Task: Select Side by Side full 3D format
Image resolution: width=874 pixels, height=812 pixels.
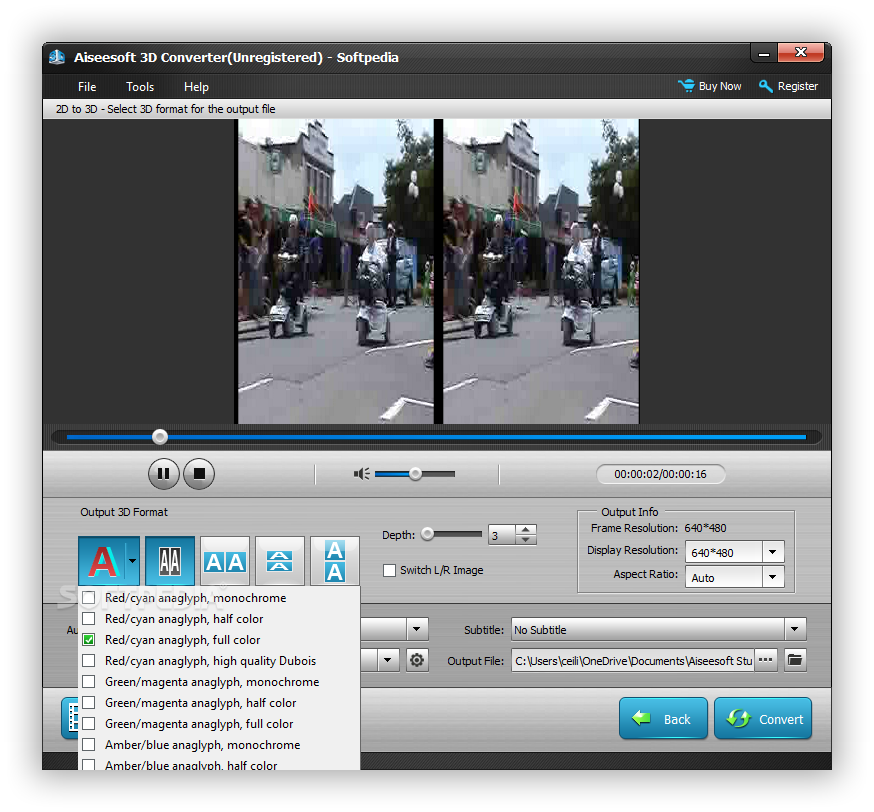Action: click(x=225, y=561)
